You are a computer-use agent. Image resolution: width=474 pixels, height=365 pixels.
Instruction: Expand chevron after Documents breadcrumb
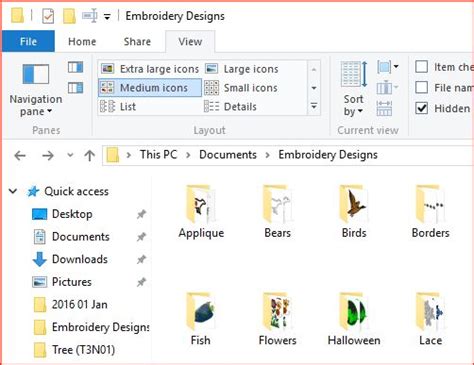click(x=267, y=155)
